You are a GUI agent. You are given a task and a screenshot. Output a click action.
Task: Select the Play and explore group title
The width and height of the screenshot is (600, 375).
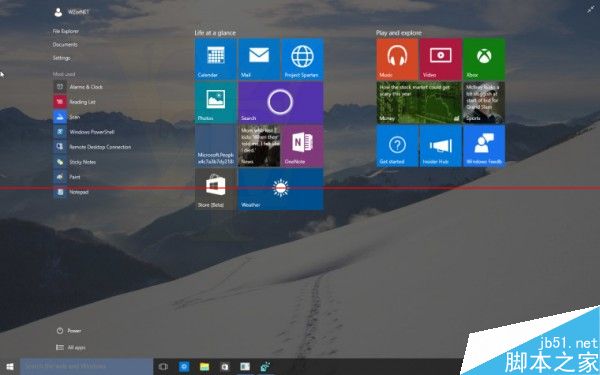click(399, 33)
